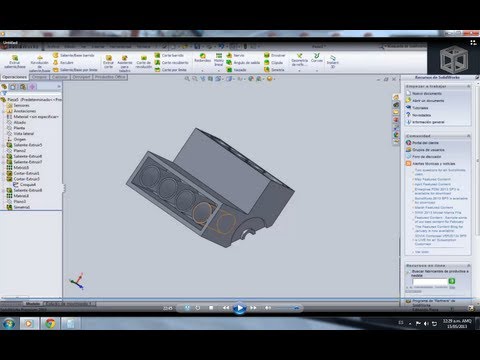Image resolution: width=480 pixels, height=360 pixels.
Task: Collapse the Recursos en línea section
Action: (x=468, y=266)
